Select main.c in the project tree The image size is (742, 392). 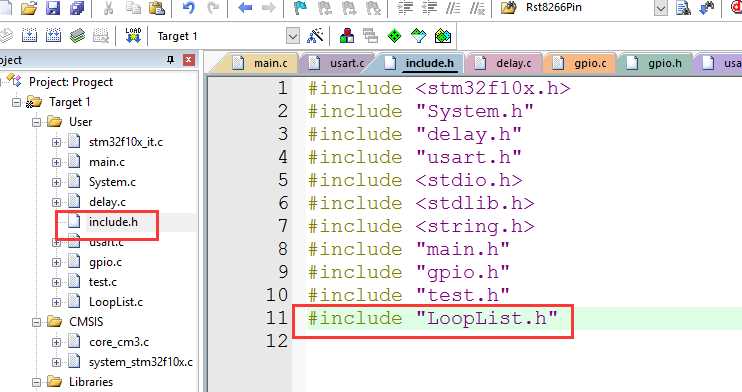107,162
